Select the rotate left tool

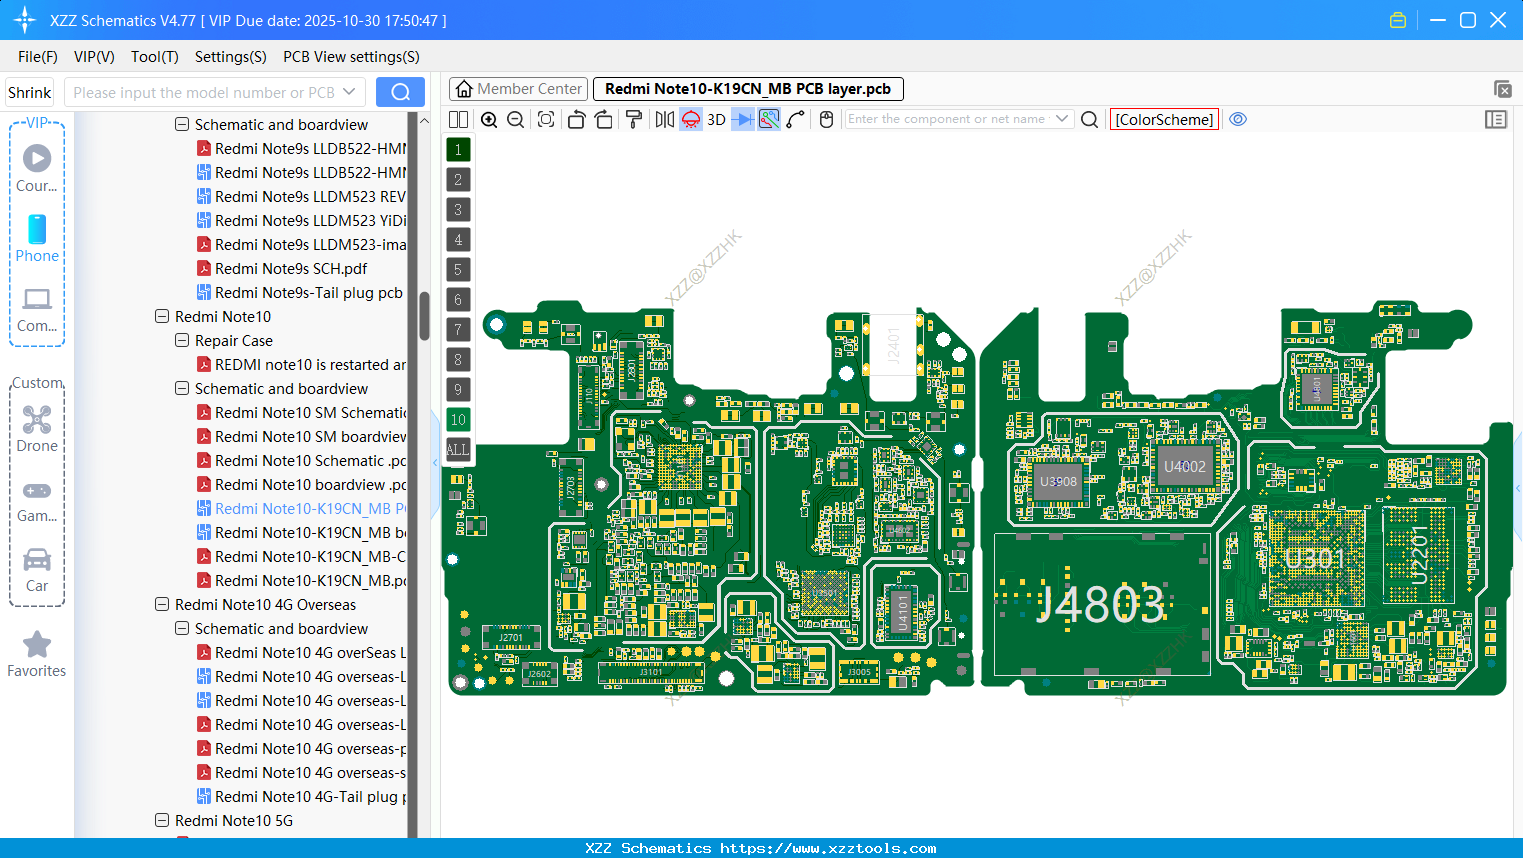click(x=576, y=119)
